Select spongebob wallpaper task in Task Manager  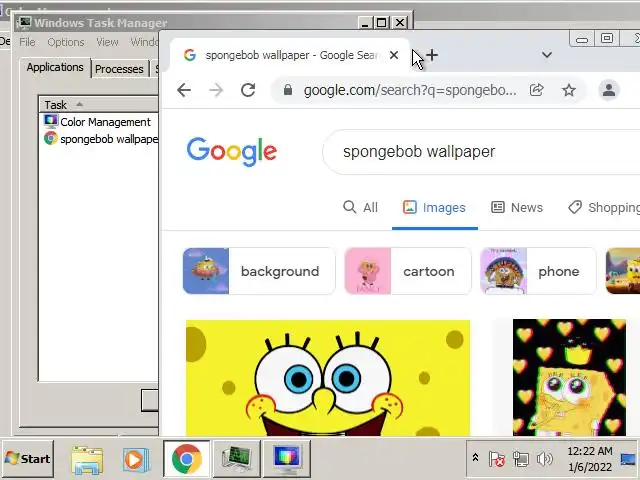[100, 139]
